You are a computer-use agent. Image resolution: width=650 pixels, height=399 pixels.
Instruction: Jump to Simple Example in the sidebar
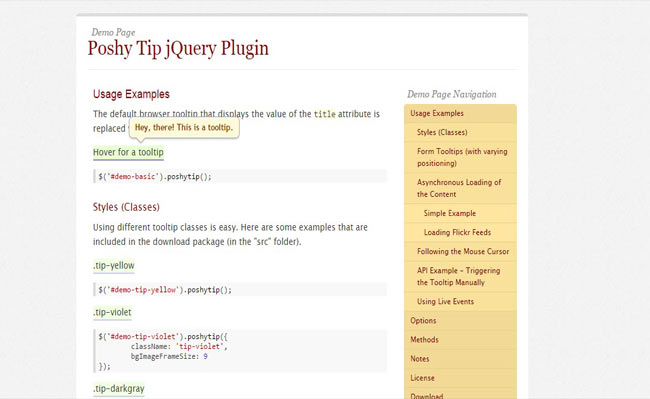[460, 213]
